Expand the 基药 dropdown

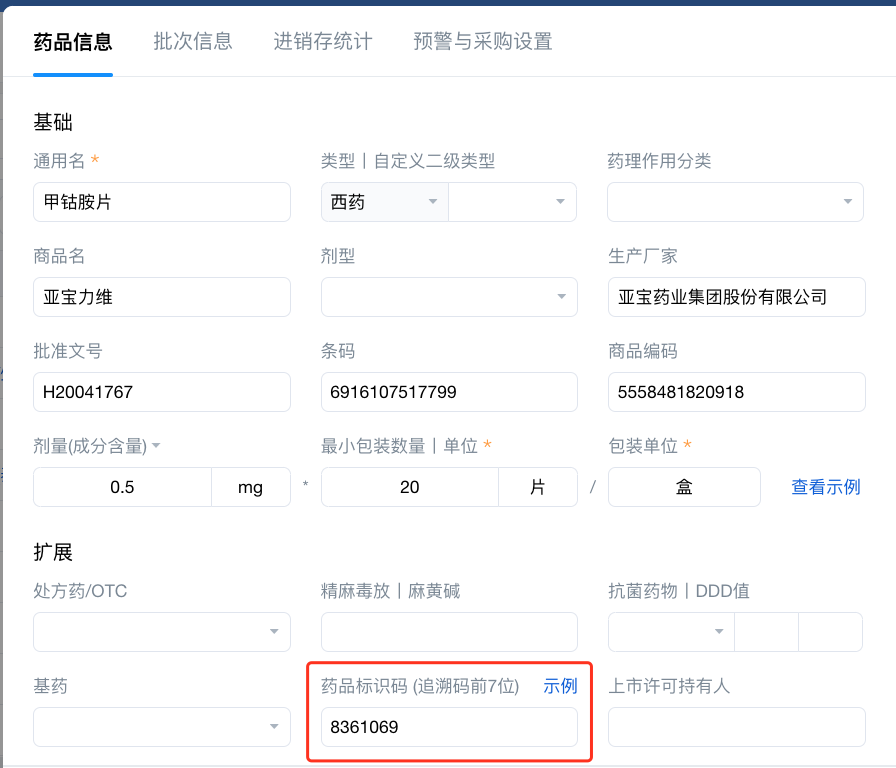pyautogui.click(x=162, y=727)
